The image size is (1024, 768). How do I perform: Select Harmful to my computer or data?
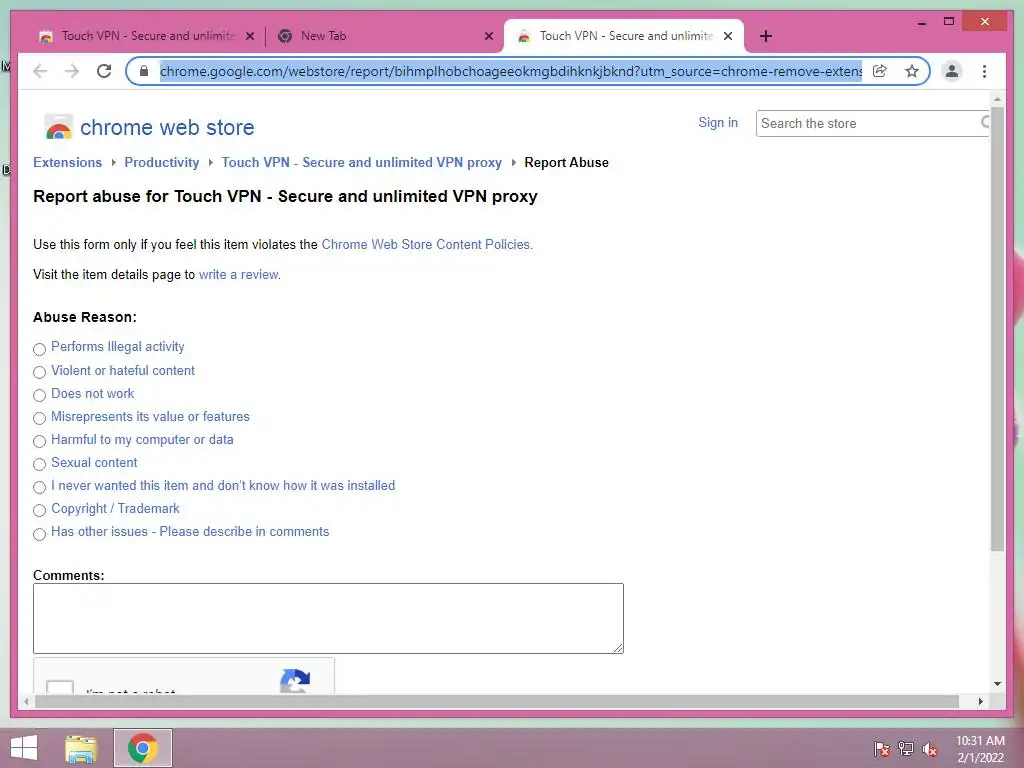click(39, 441)
